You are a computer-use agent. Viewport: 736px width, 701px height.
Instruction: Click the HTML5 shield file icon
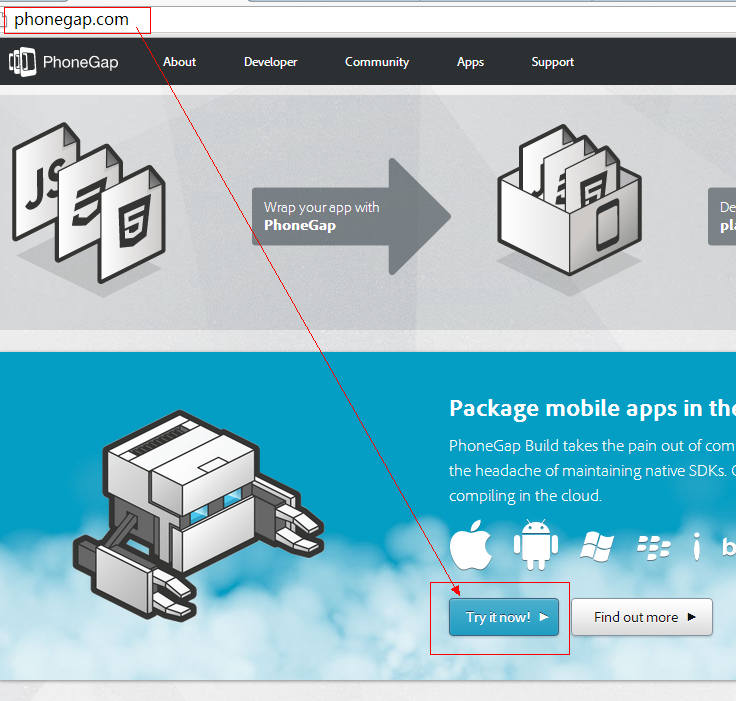click(132, 225)
